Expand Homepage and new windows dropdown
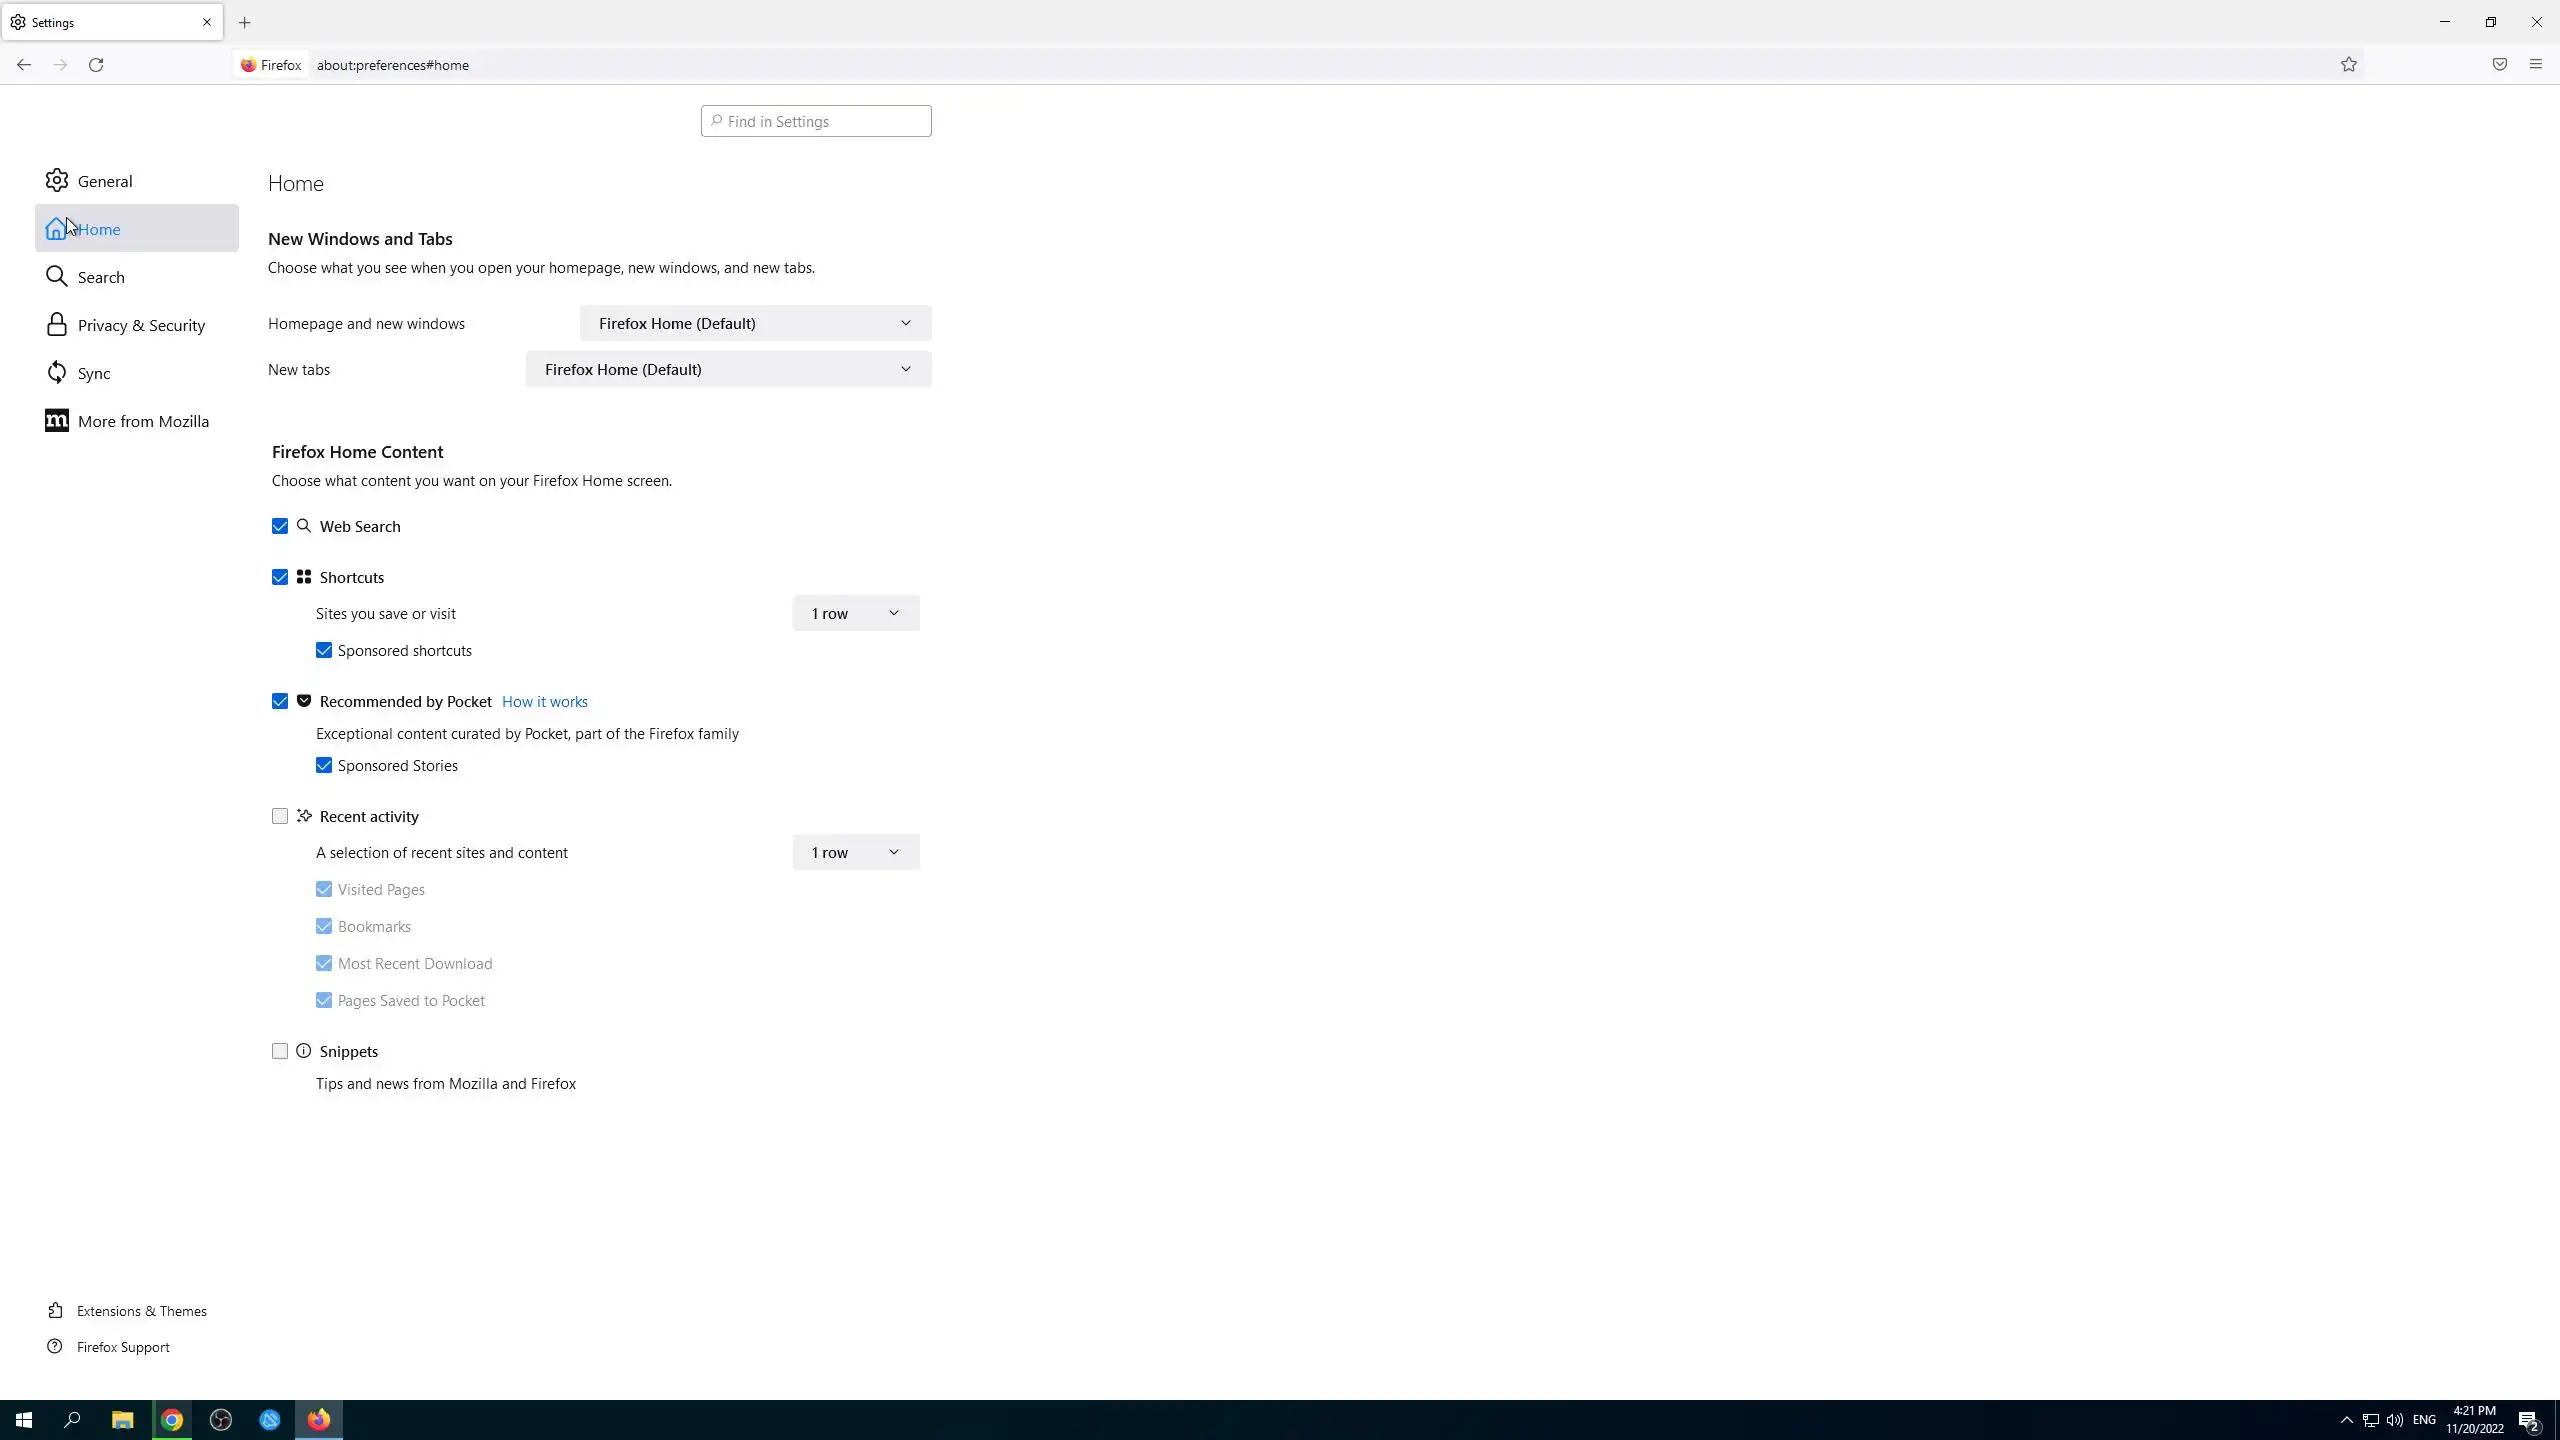The width and height of the screenshot is (2560, 1440). click(x=755, y=323)
